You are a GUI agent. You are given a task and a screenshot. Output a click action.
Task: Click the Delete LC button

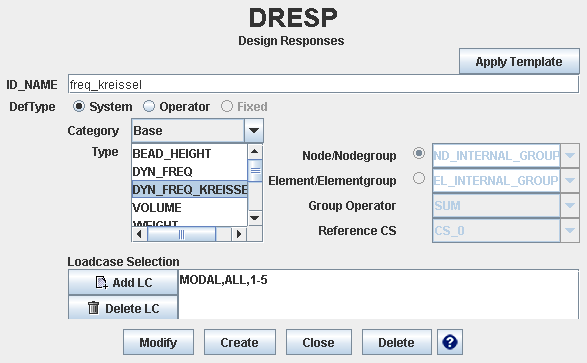tap(123, 308)
